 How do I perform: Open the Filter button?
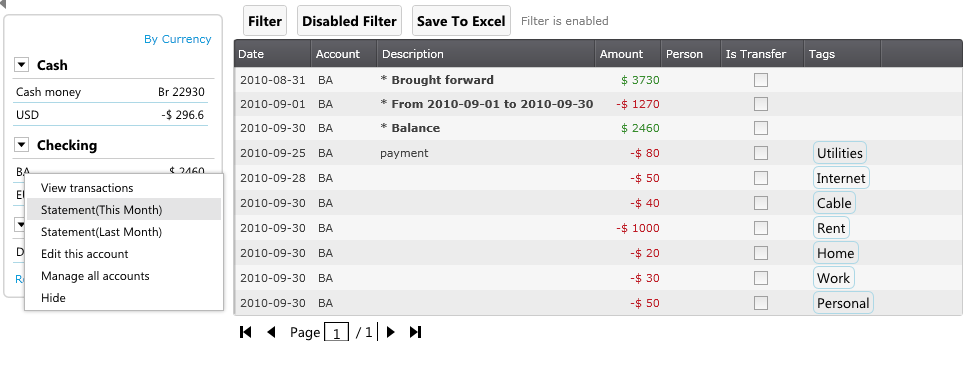pos(265,21)
